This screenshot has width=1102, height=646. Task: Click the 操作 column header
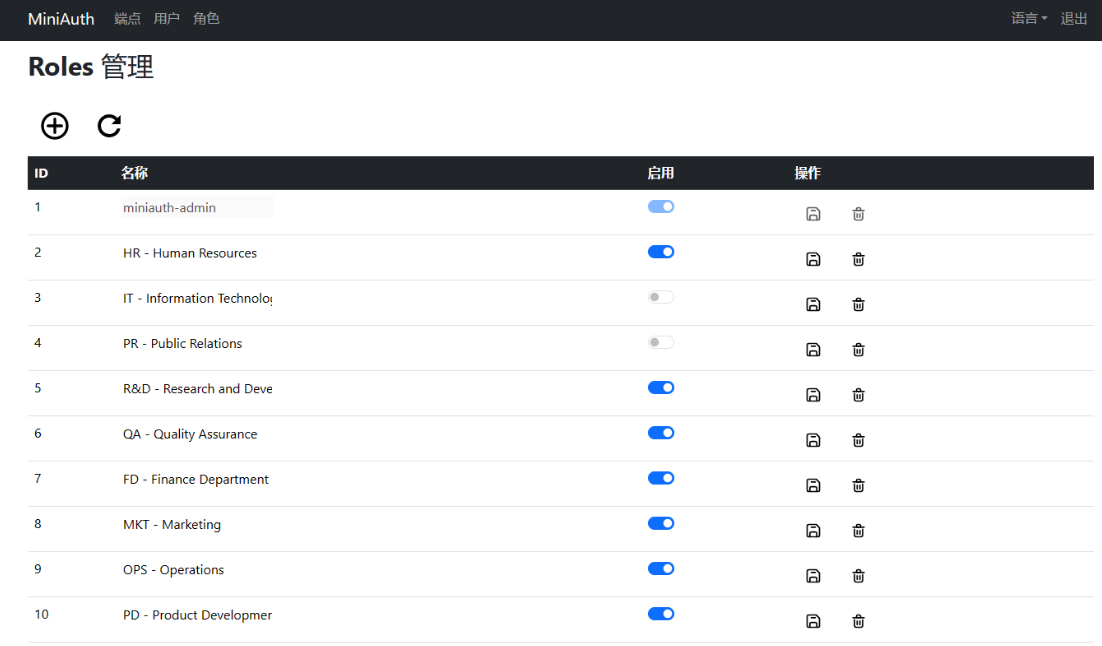coord(808,173)
